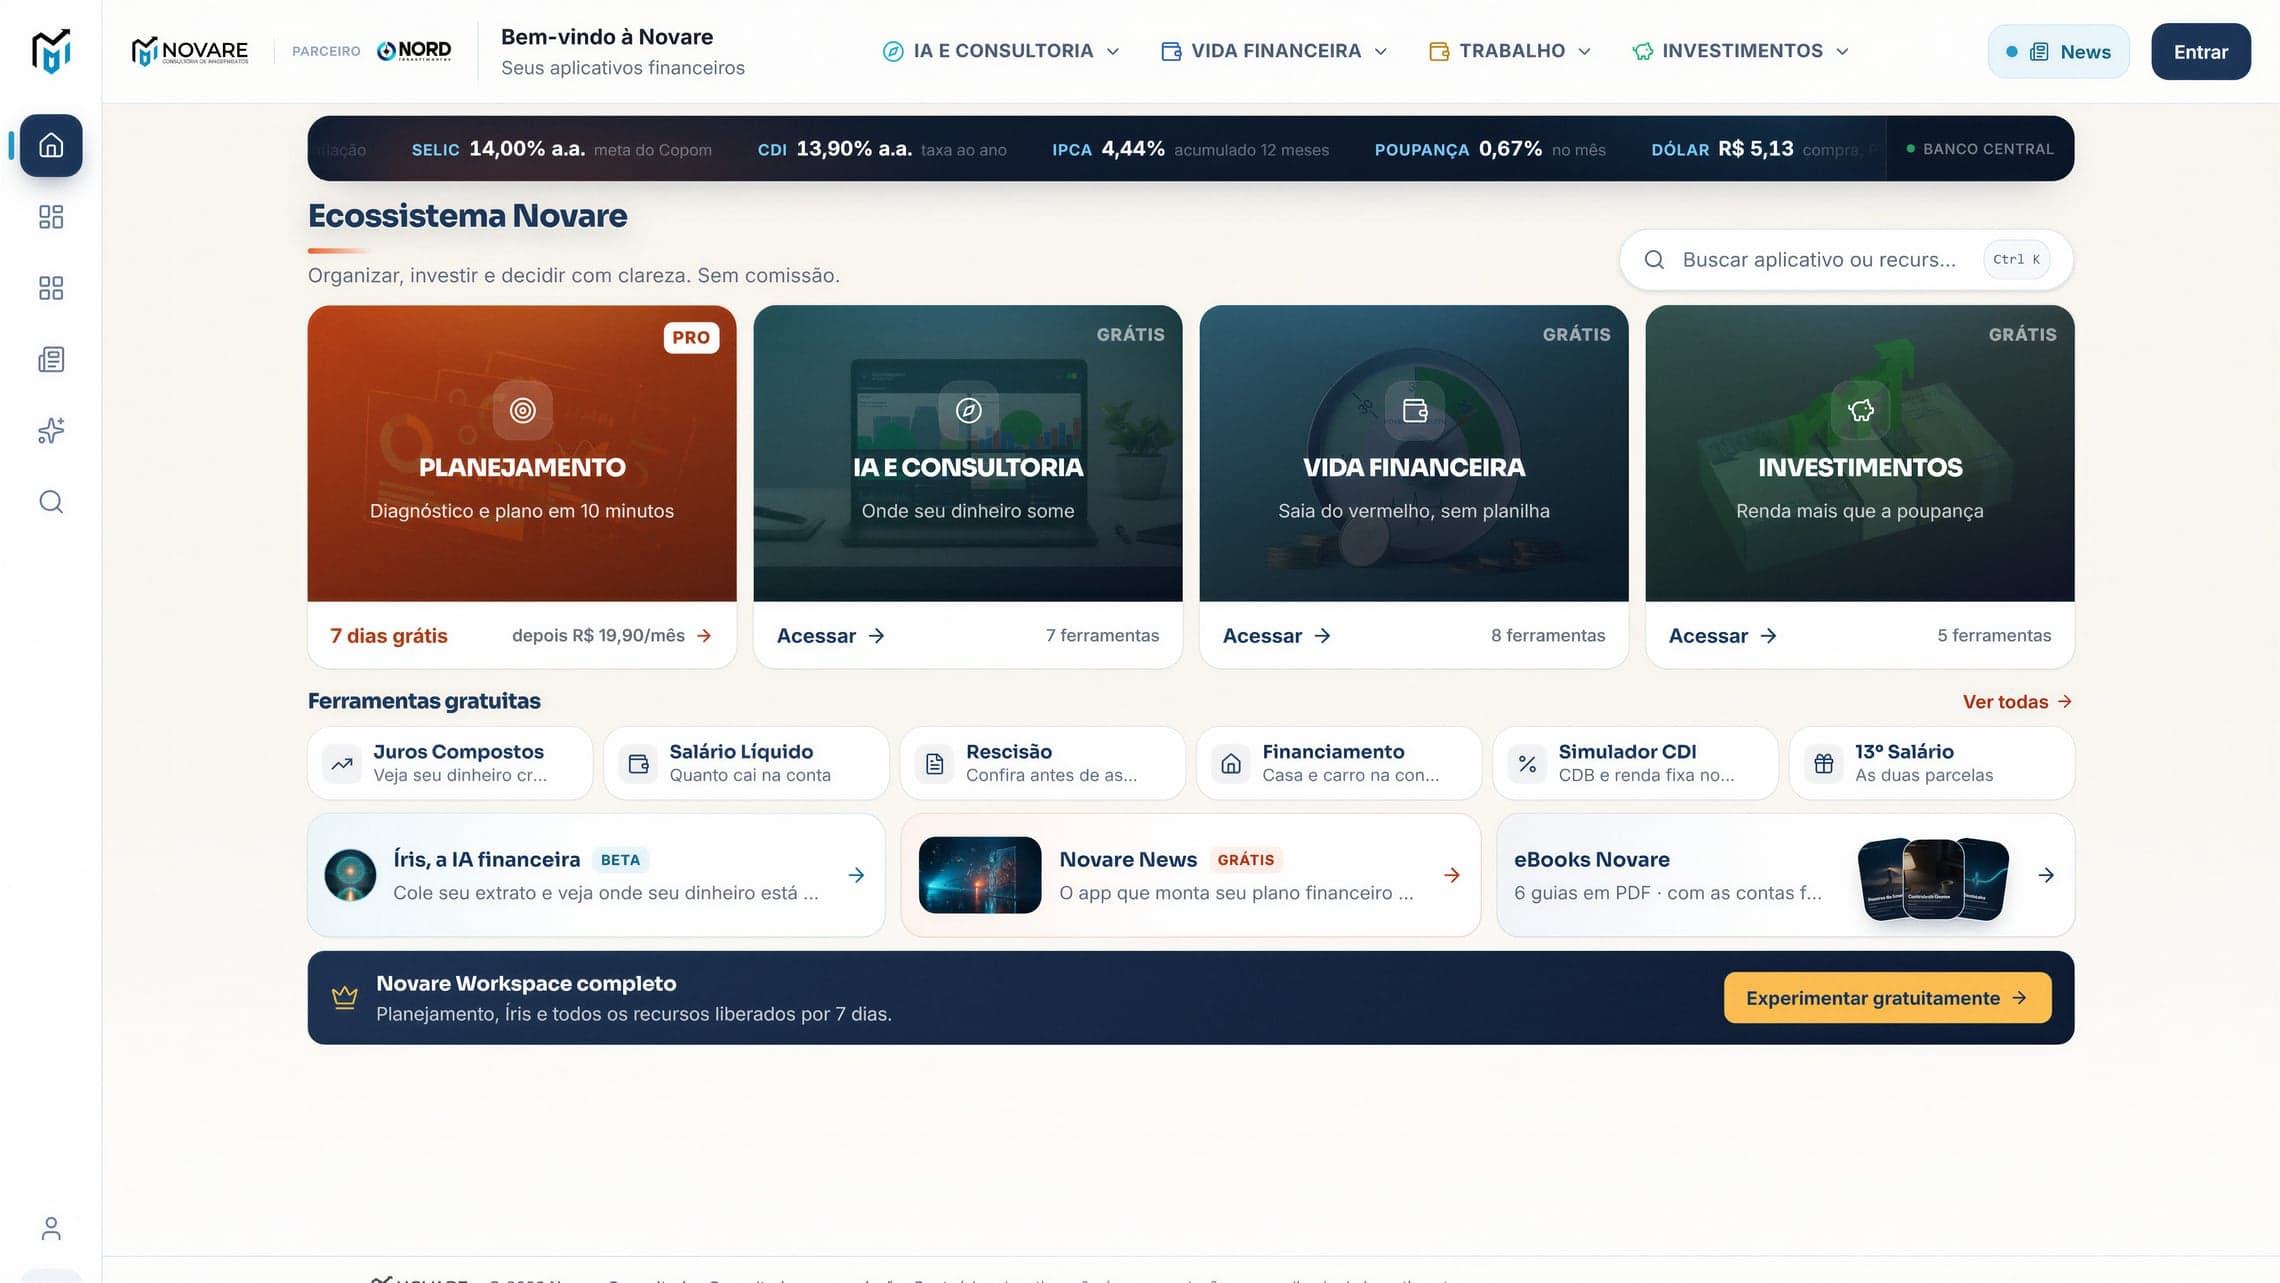Click the wallet icon for Salário Líquido
This screenshot has height=1283, width=2280.
[638, 764]
